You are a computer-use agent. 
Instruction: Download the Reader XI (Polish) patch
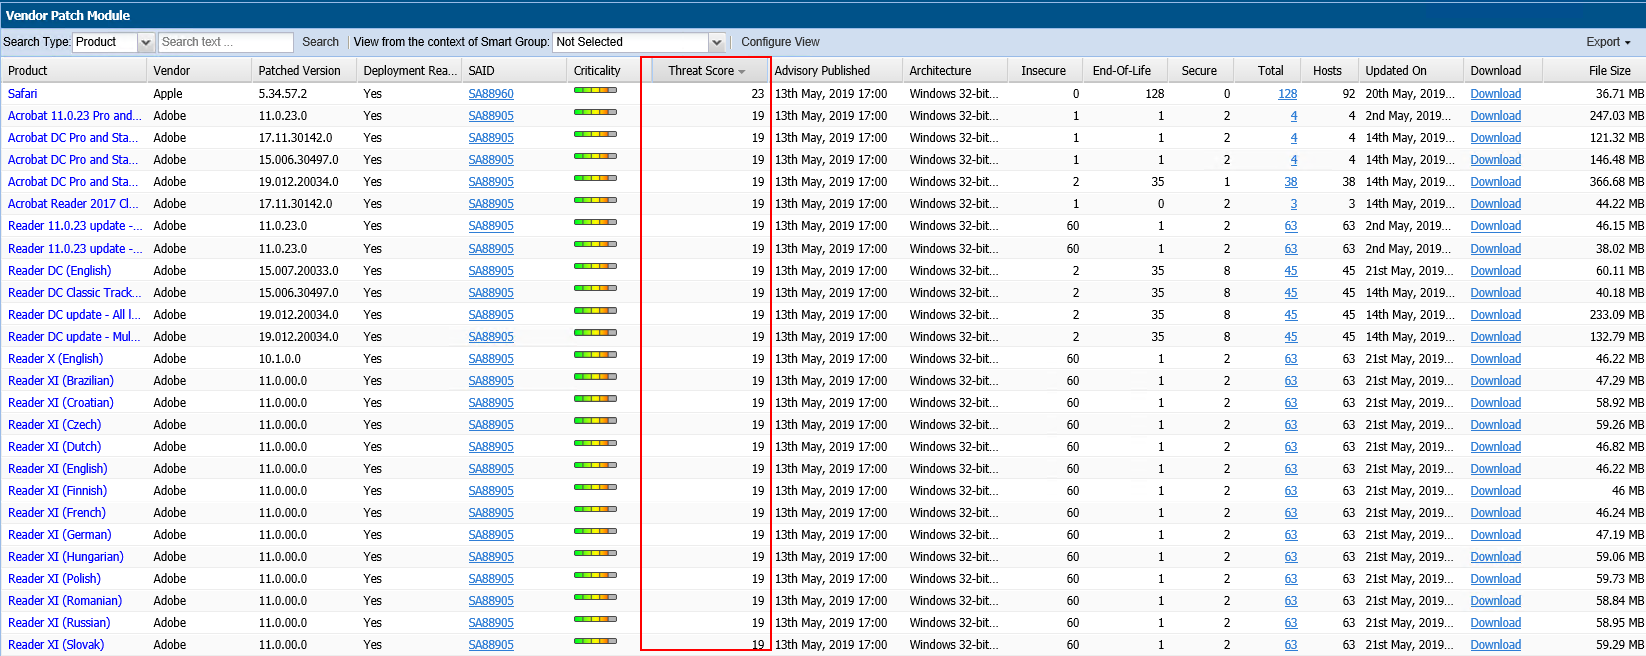click(1495, 579)
